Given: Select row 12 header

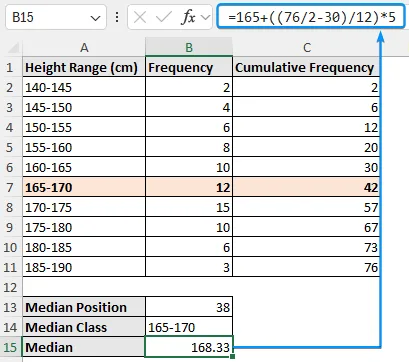Looking at the screenshot, I should (10, 287).
